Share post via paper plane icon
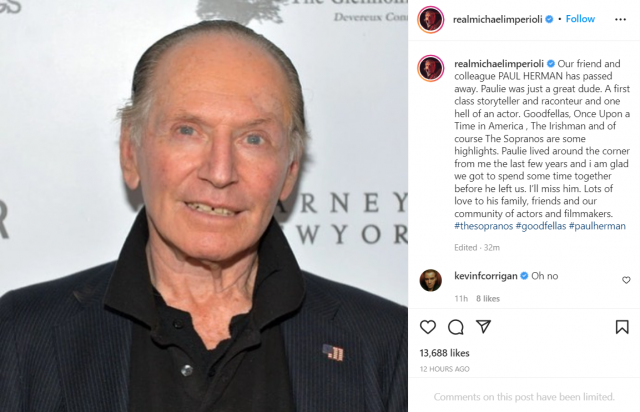 point(483,326)
